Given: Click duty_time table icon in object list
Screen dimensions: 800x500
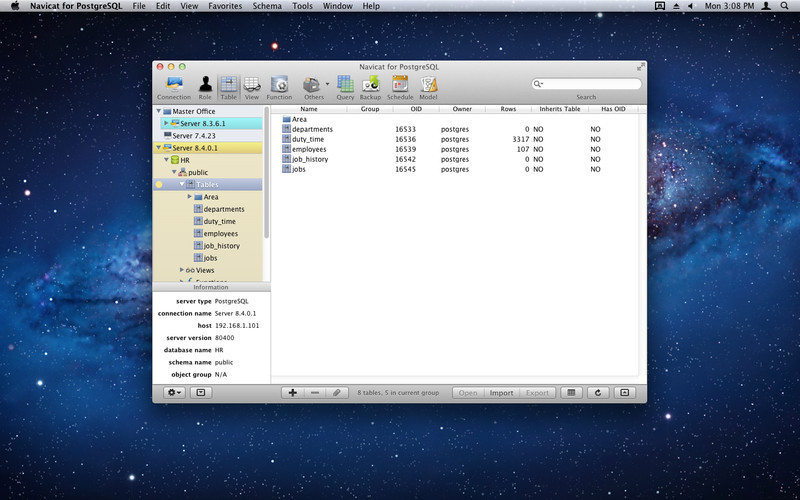Looking at the screenshot, I should click(286, 139).
